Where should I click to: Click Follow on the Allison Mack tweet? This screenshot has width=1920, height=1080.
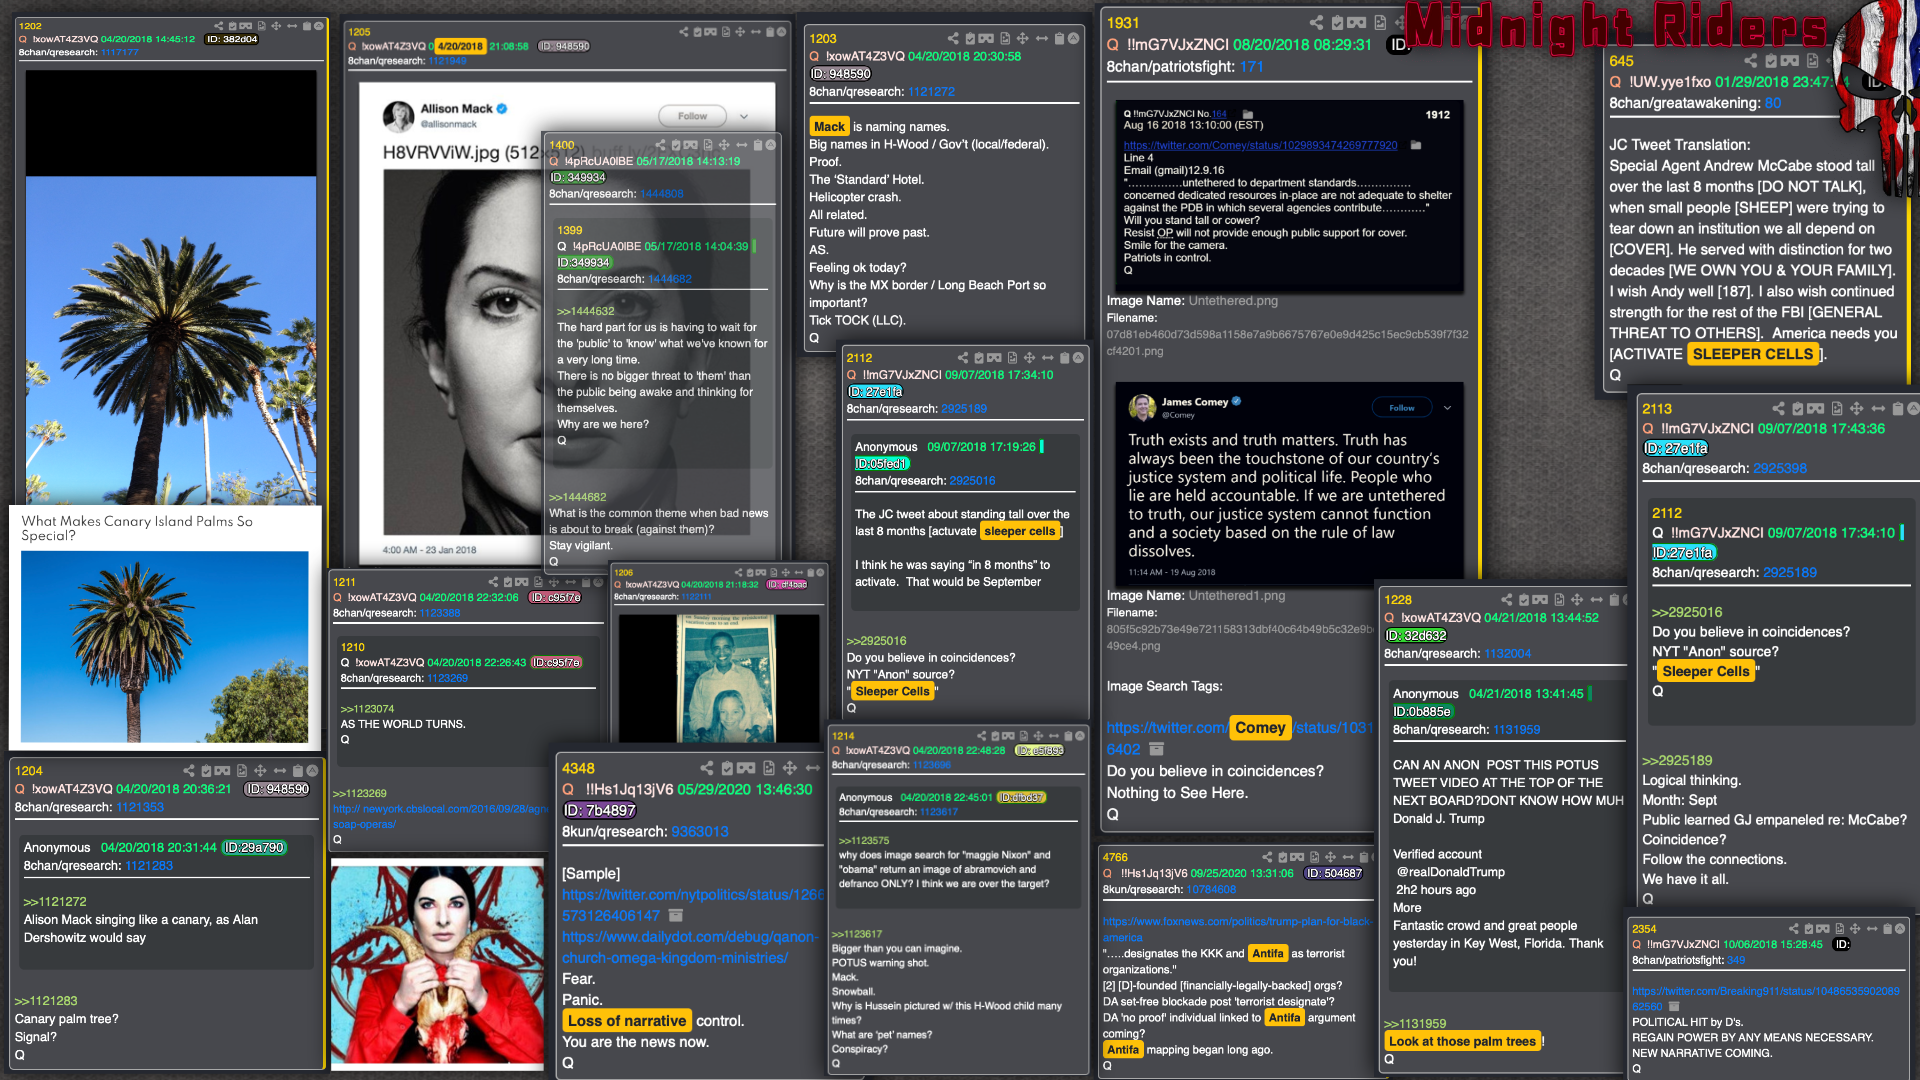coord(692,116)
